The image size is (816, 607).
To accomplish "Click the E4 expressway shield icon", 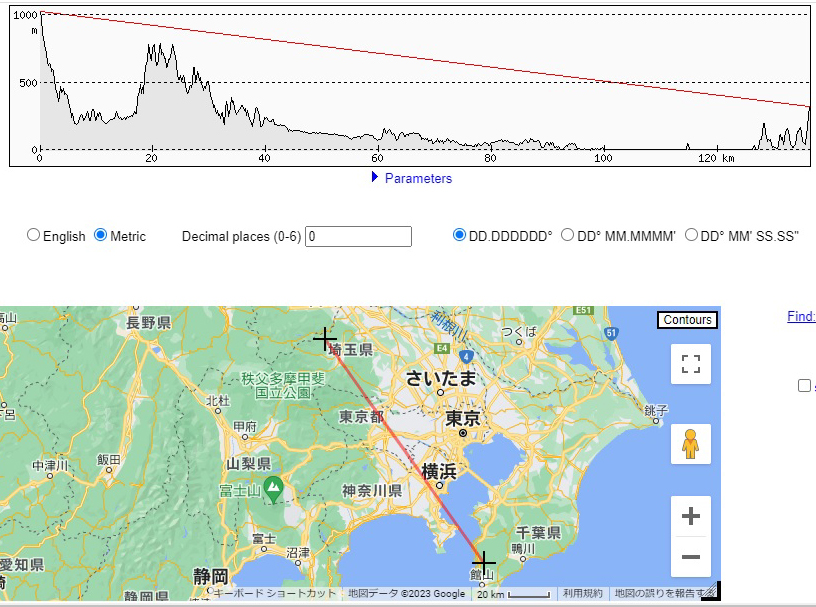I will 442,348.
